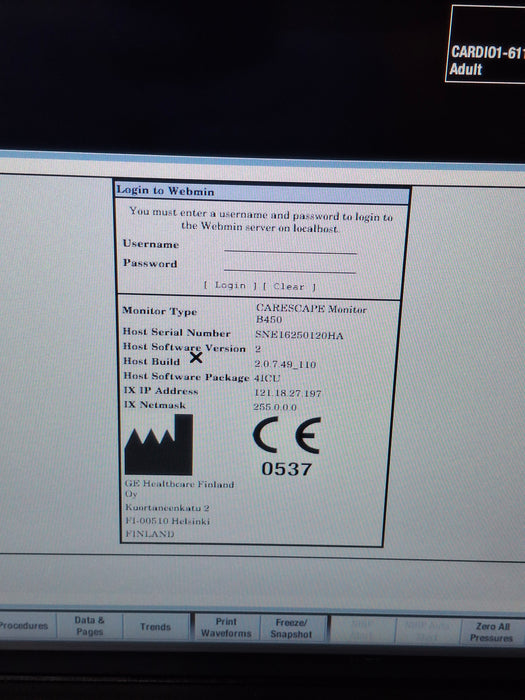Open the Procedures menu key
Viewport: 525px width, 700px height.
click(26, 625)
